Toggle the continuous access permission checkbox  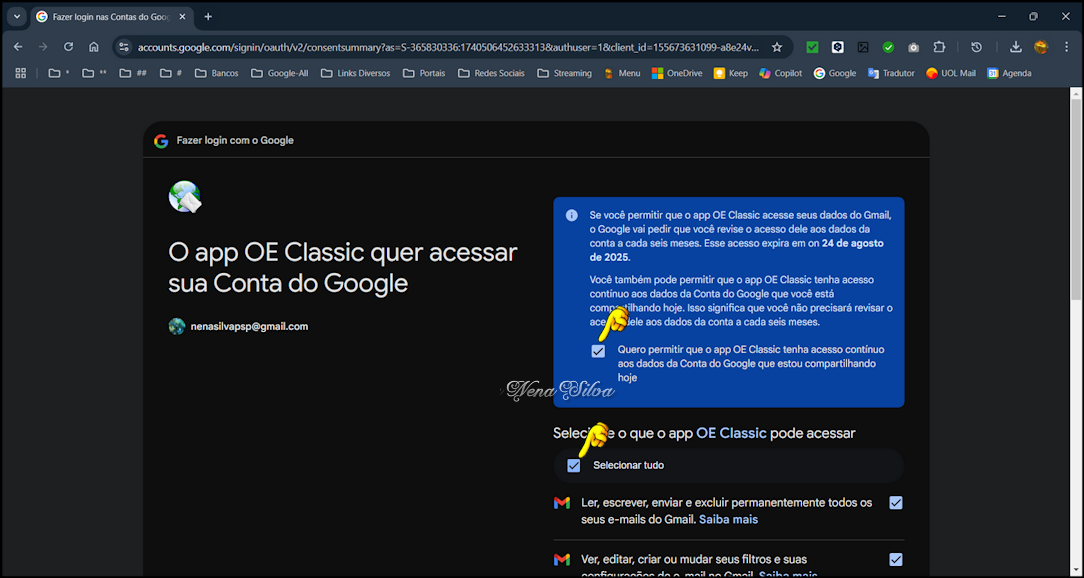coord(598,351)
